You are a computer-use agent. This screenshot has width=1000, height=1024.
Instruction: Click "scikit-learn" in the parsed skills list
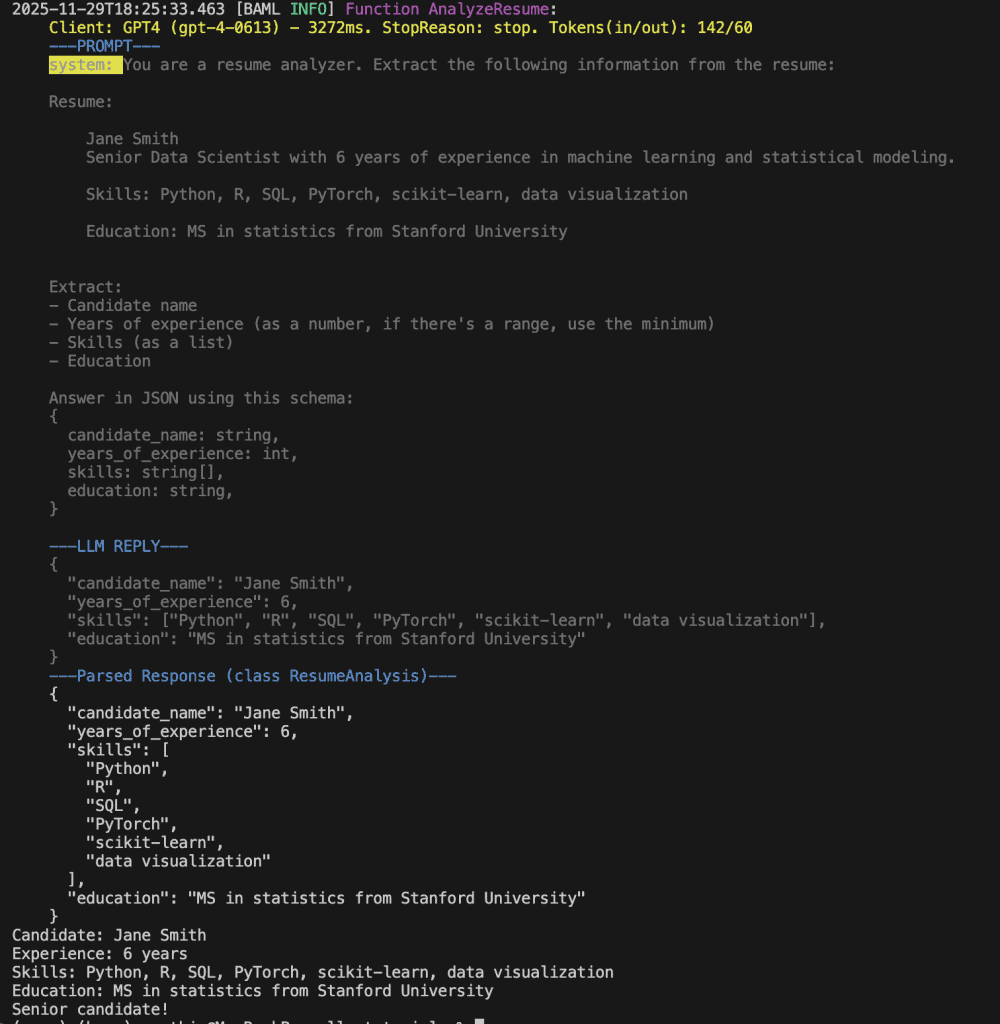[x=155, y=843]
